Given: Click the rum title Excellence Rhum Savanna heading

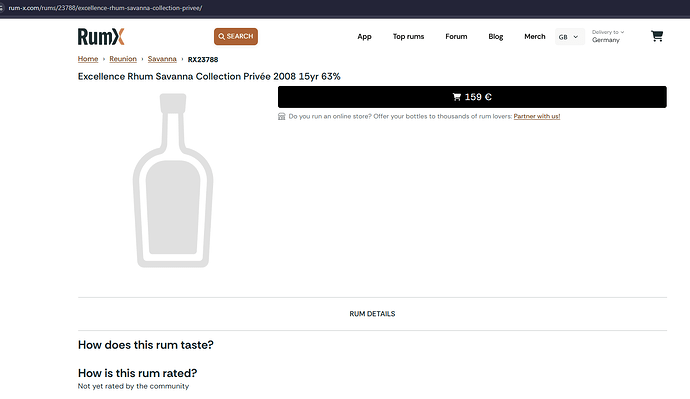Looking at the screenshot, I should tap(209, 77).
